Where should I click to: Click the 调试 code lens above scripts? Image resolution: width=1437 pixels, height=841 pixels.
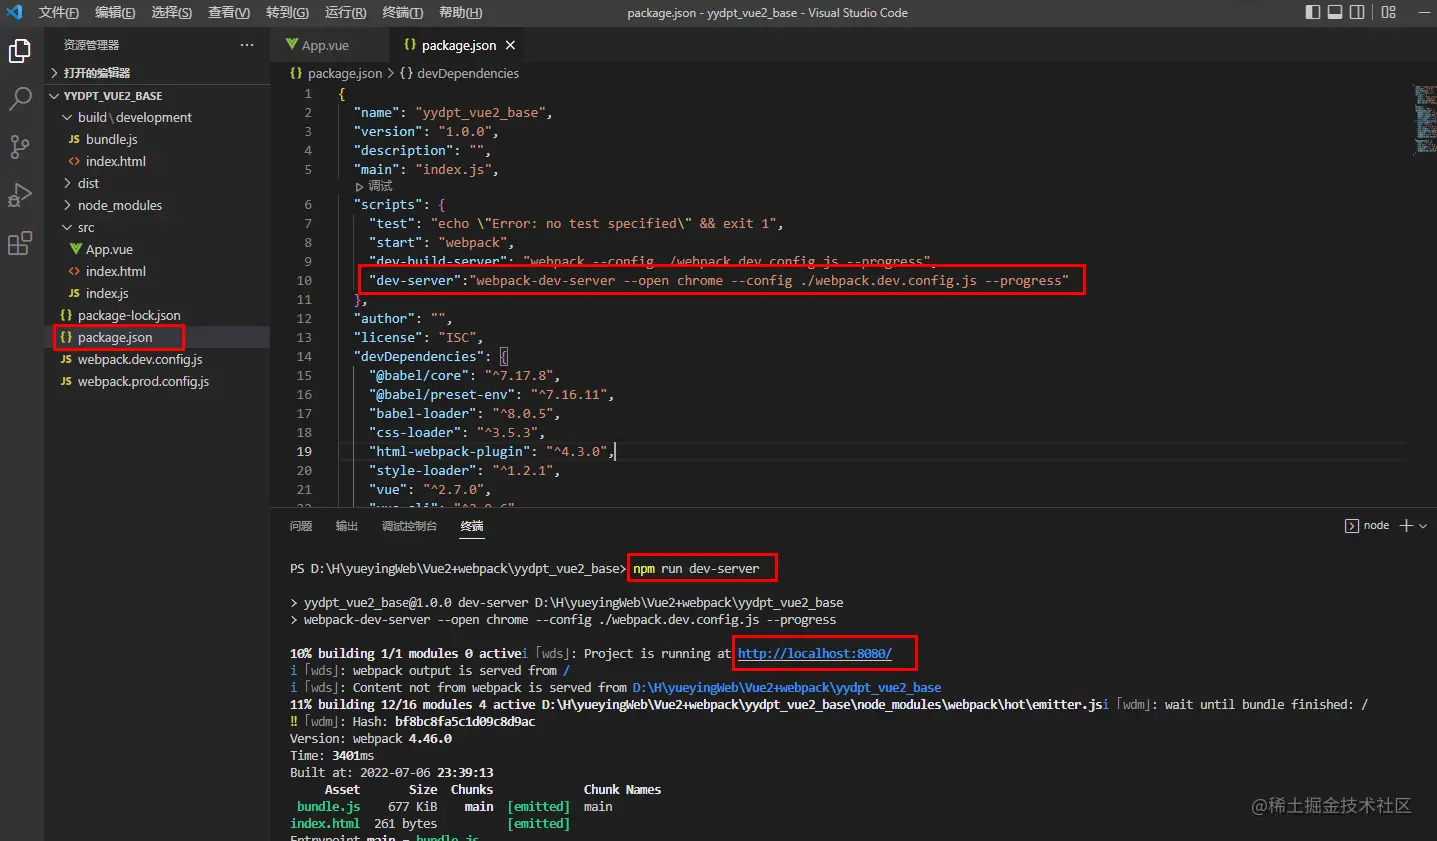pos(374,186)
